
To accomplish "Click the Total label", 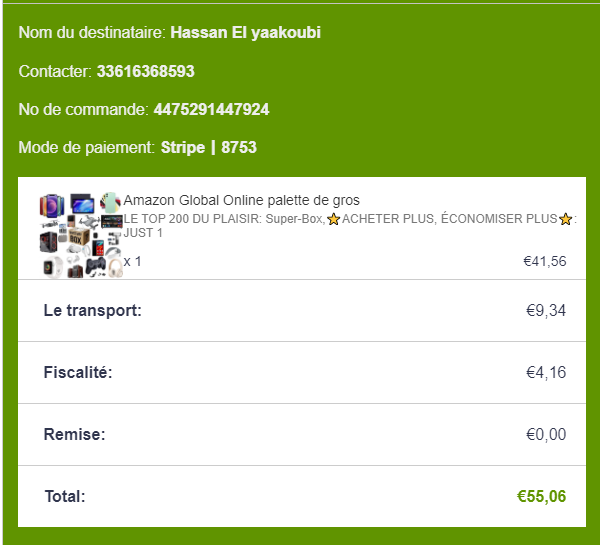I will pyautogui.click(x=65, y=496).
